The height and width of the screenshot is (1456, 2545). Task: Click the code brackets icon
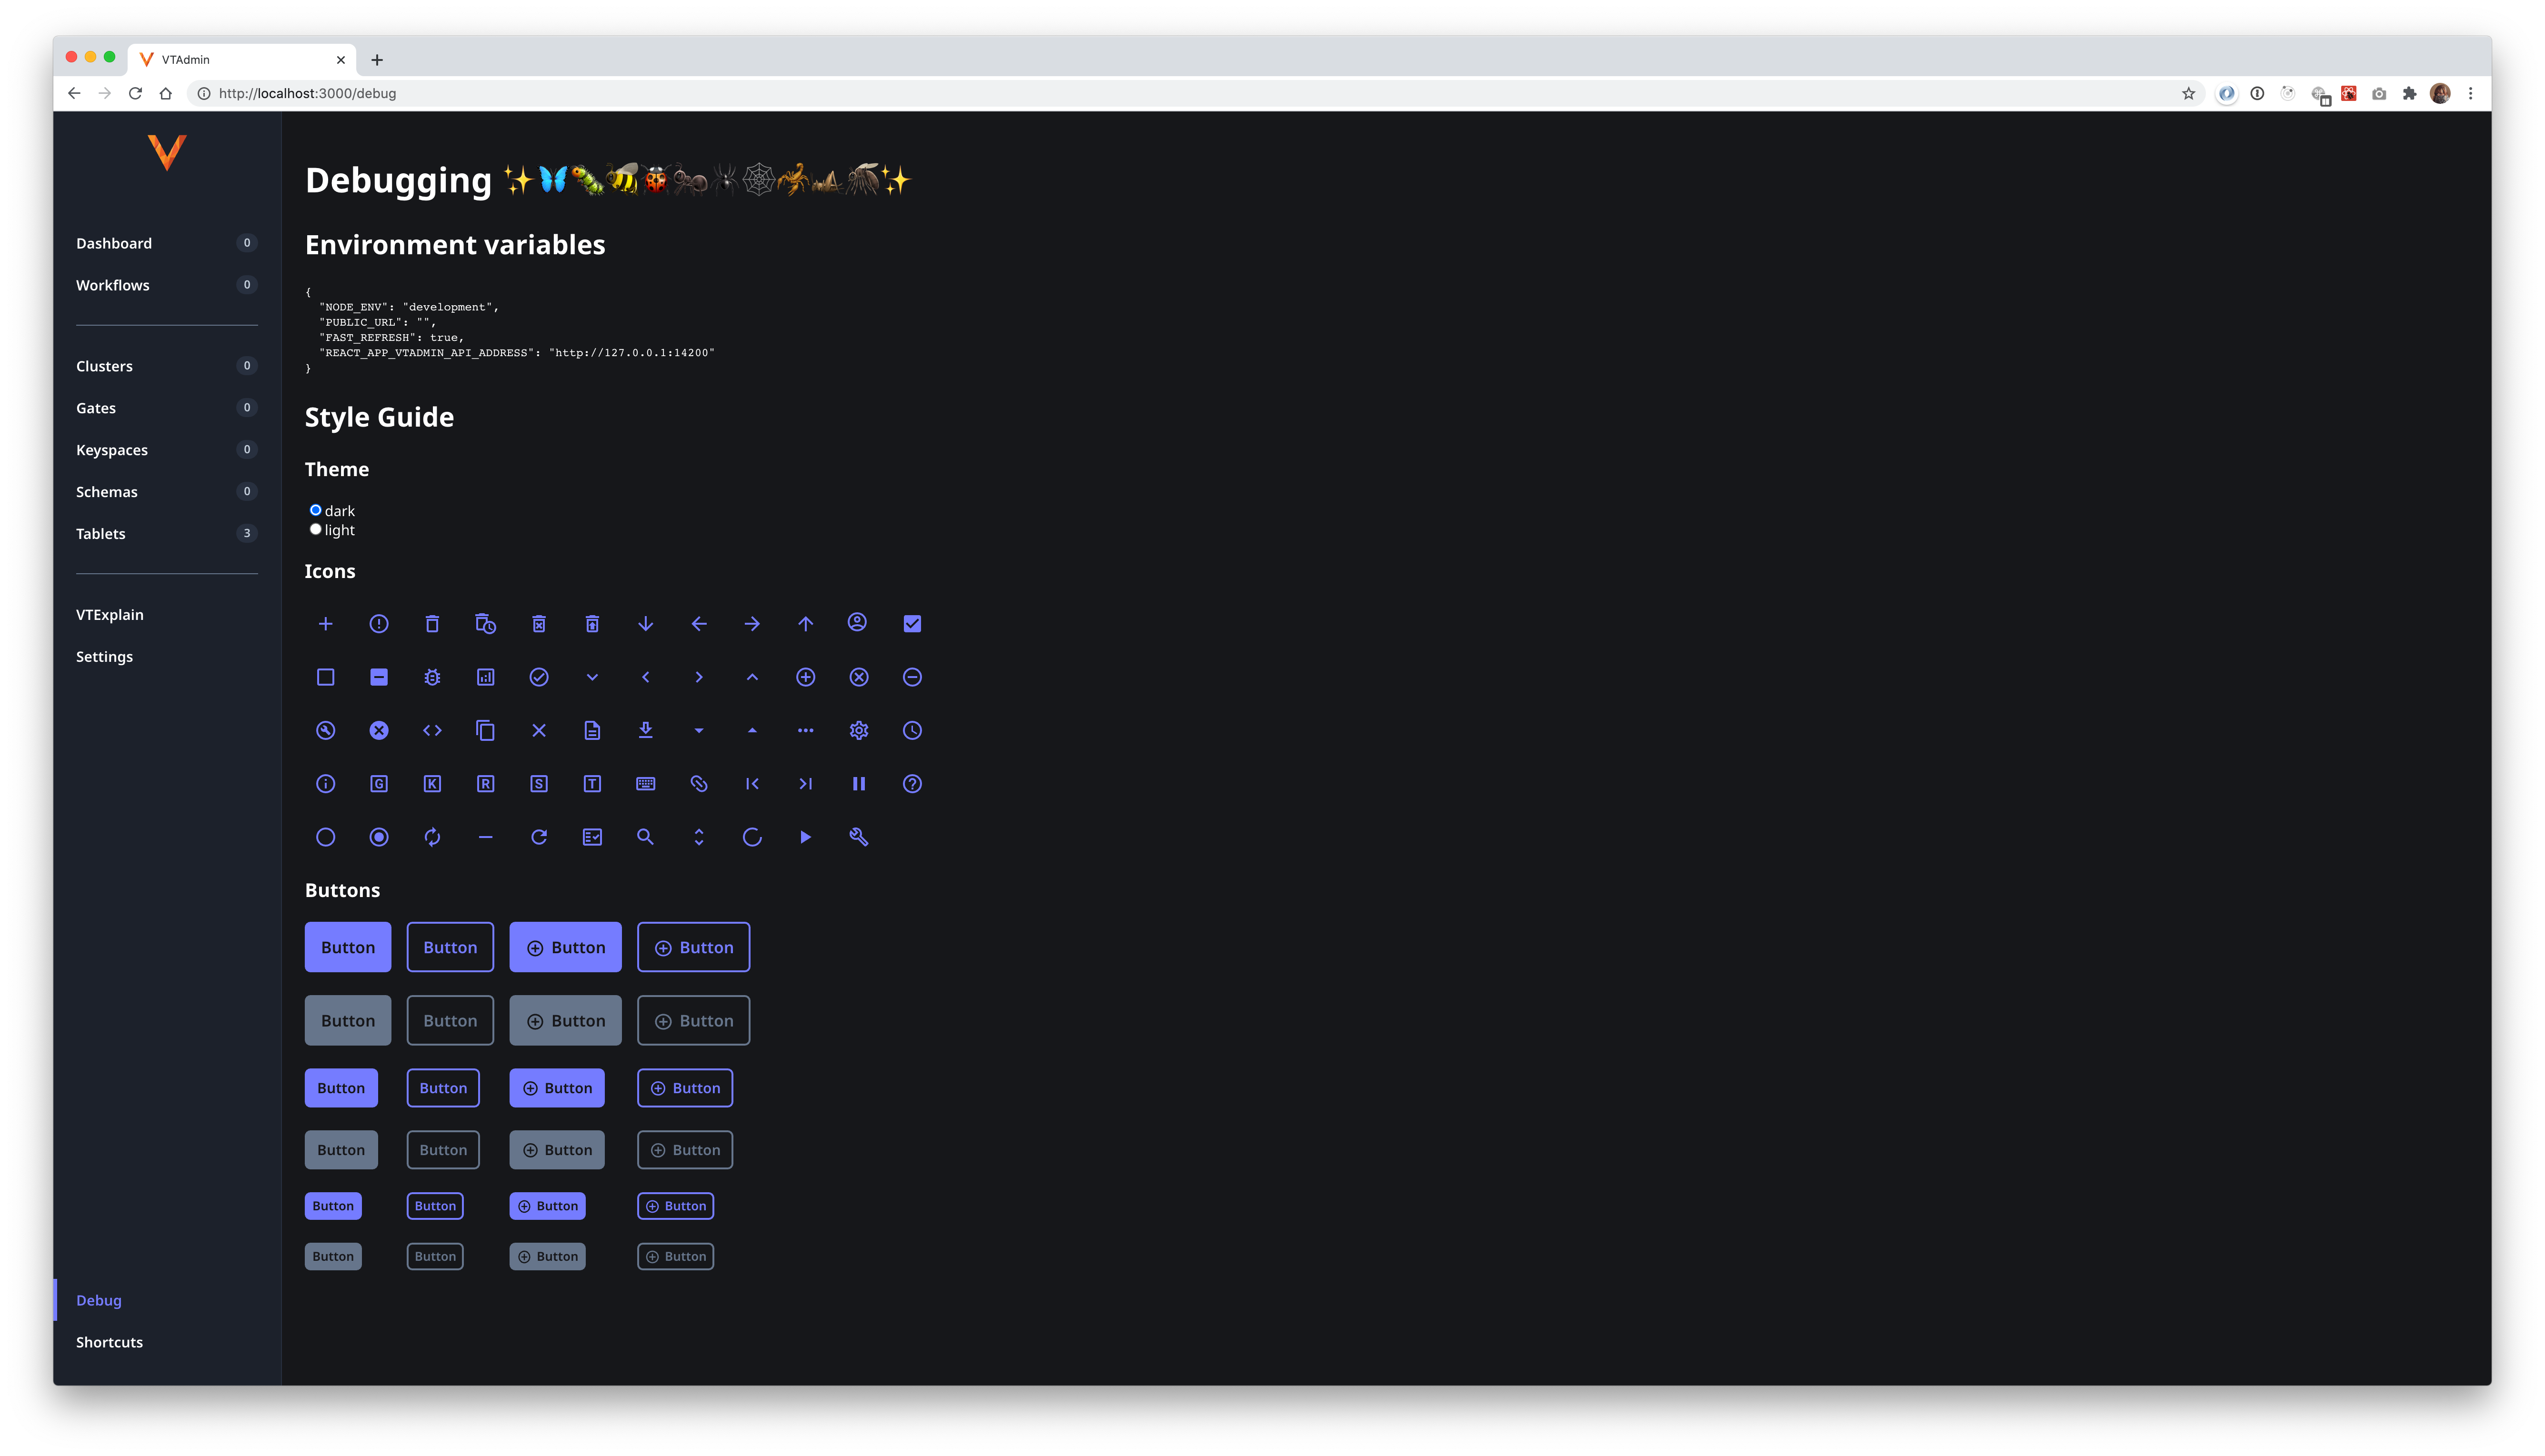(x=432, y=730)
